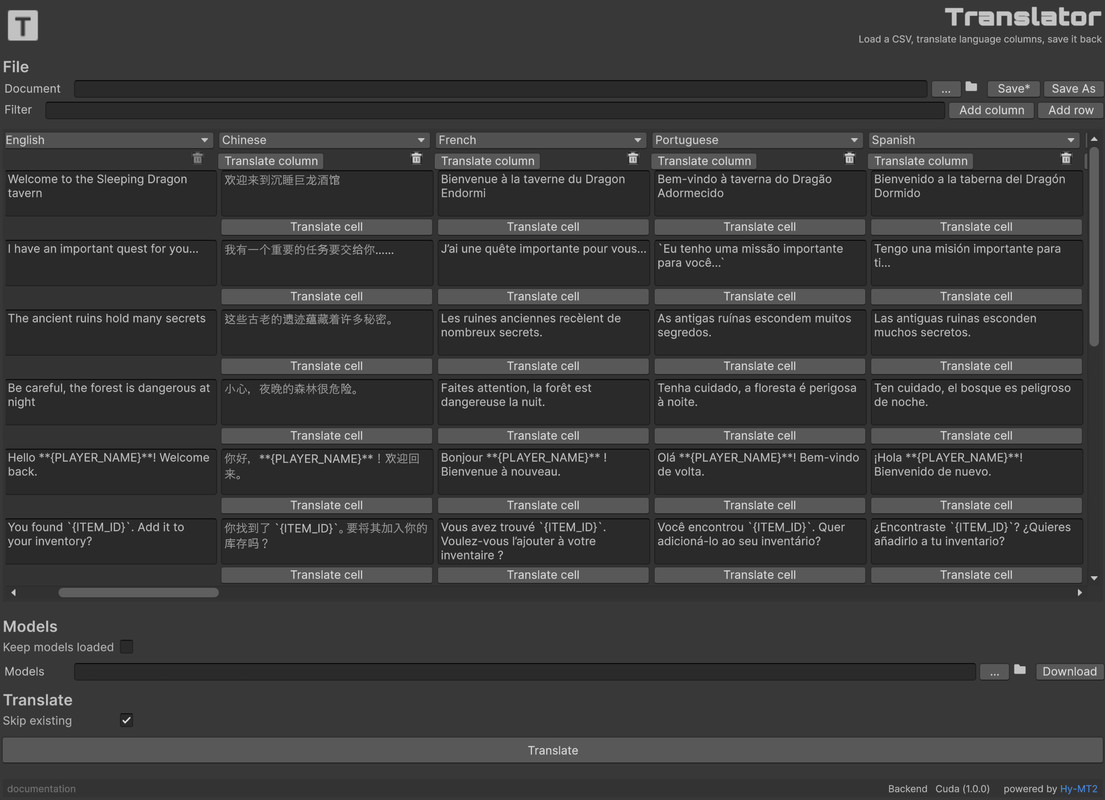Click the Download models button
Viewport: 1105px width, 800px height.
pos(1069,672)
